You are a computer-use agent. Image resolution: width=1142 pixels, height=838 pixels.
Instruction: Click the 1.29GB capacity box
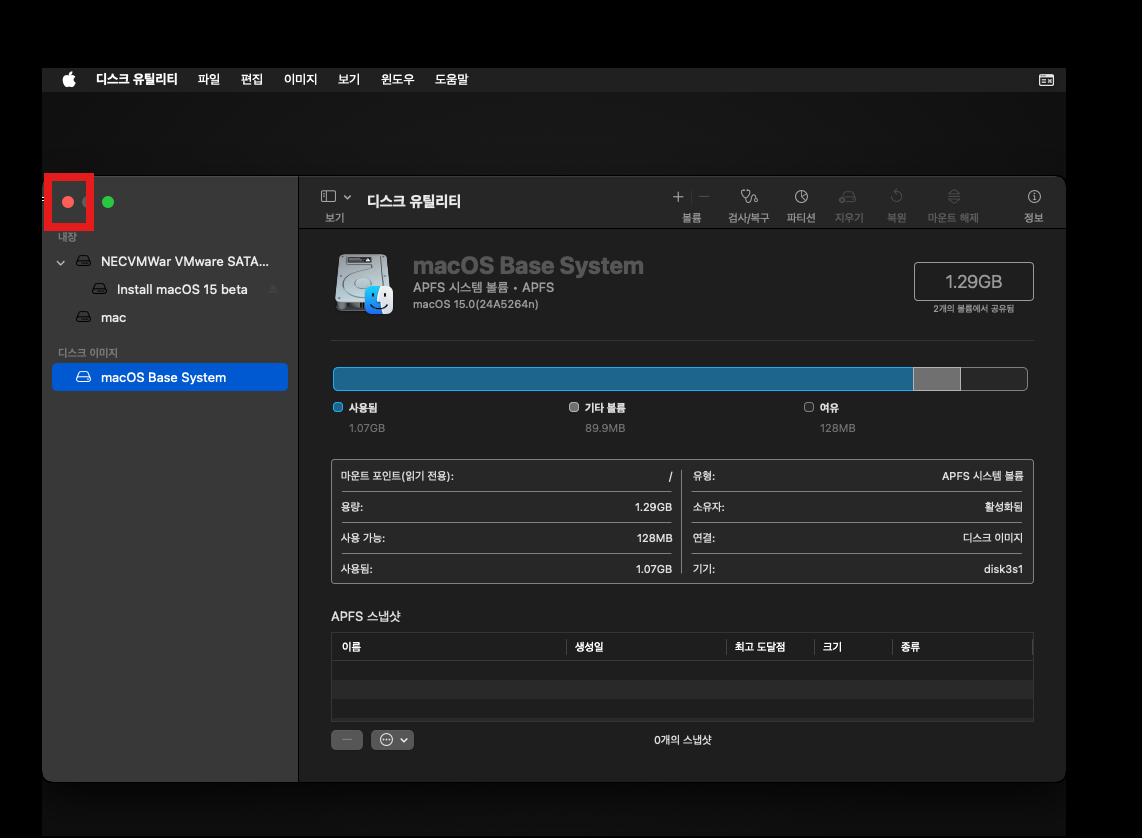(x=973, y=282)
